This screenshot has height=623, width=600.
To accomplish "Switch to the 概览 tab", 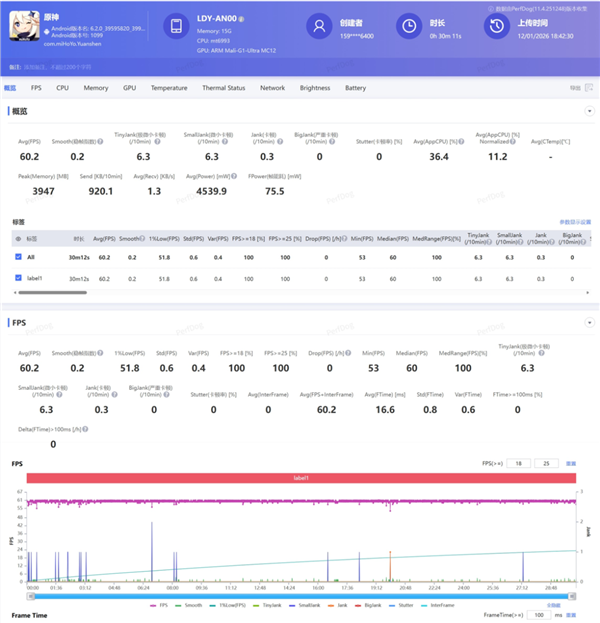I will point(10,88).
